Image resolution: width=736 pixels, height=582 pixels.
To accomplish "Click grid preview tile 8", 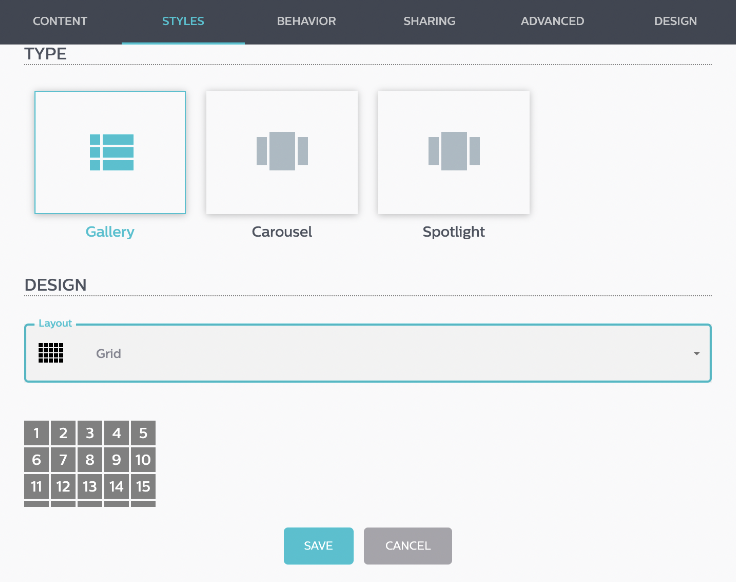I will coord(90,459).
